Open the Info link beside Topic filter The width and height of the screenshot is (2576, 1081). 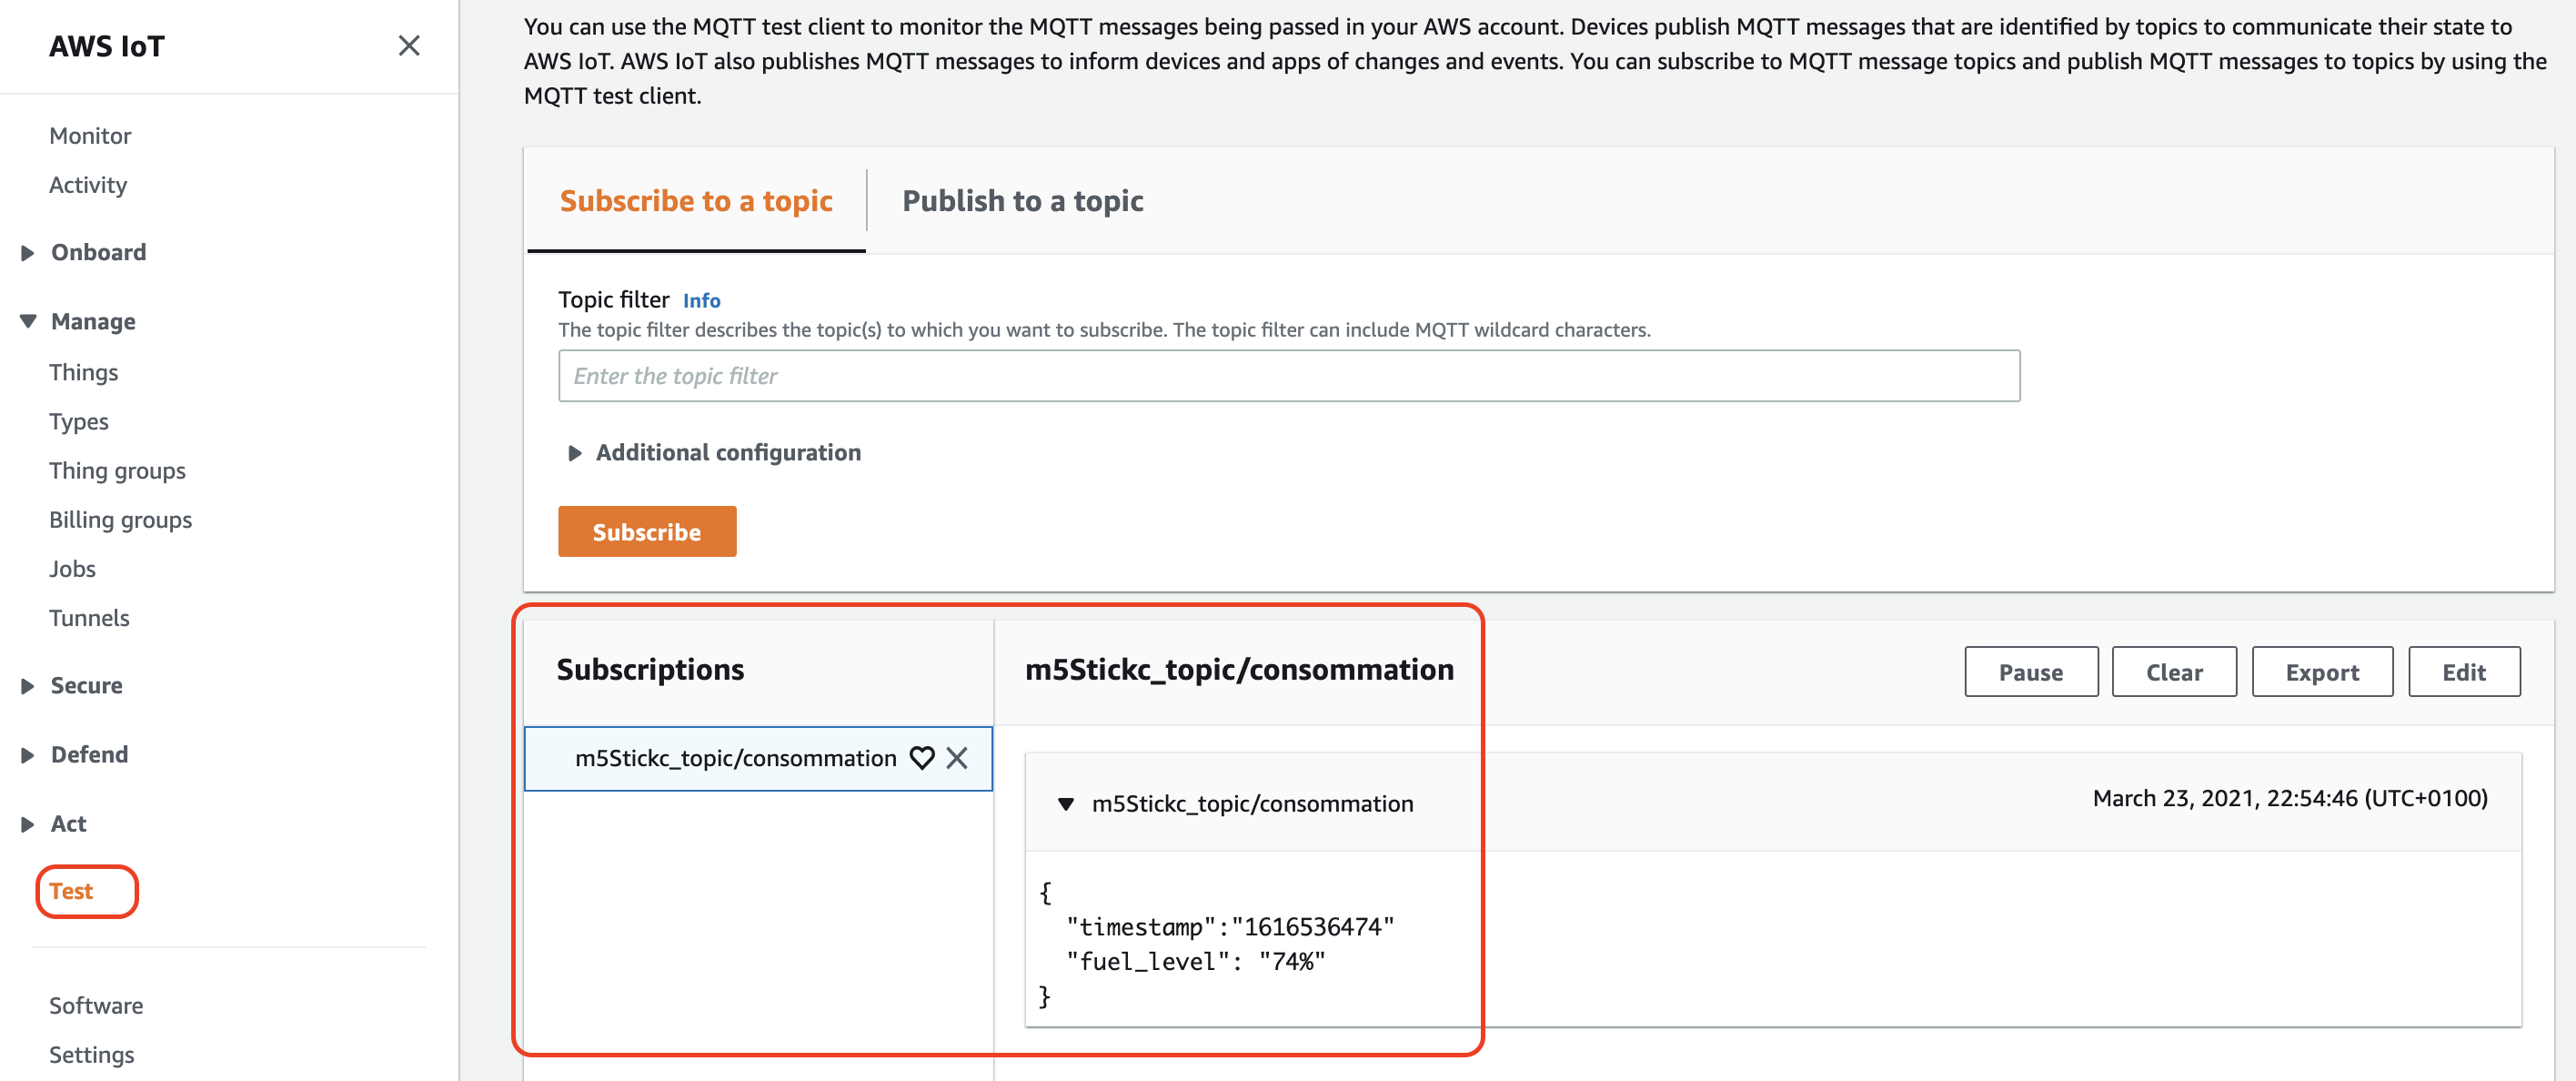click(x=701, y=301)
